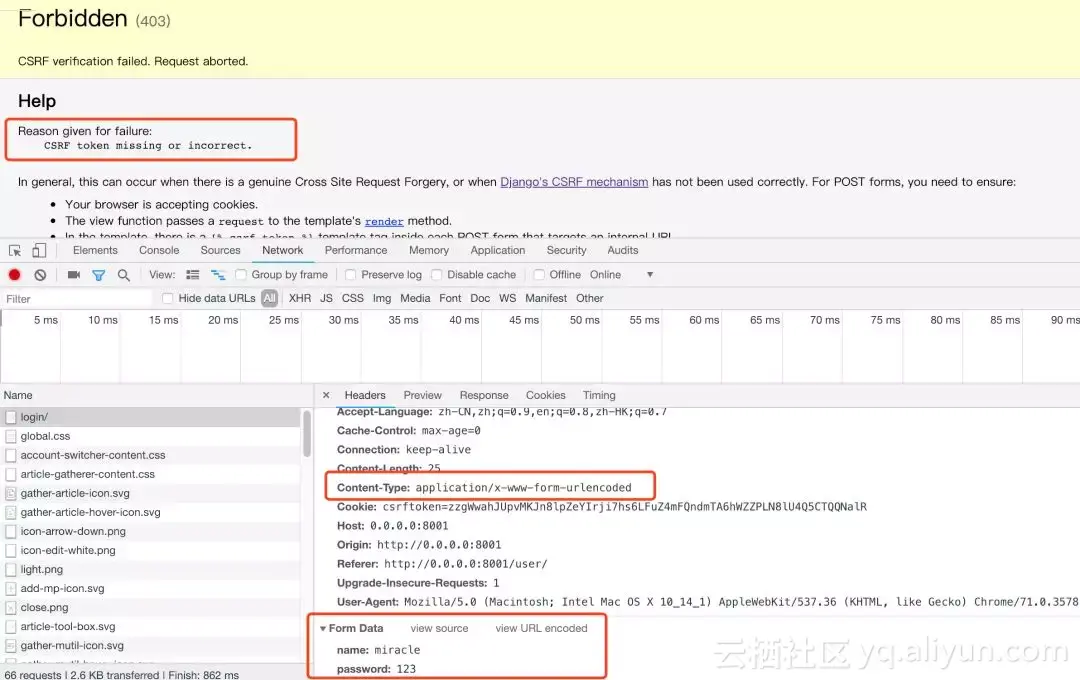
Task: Open the Cookies tab
Action: coord(546,395)
